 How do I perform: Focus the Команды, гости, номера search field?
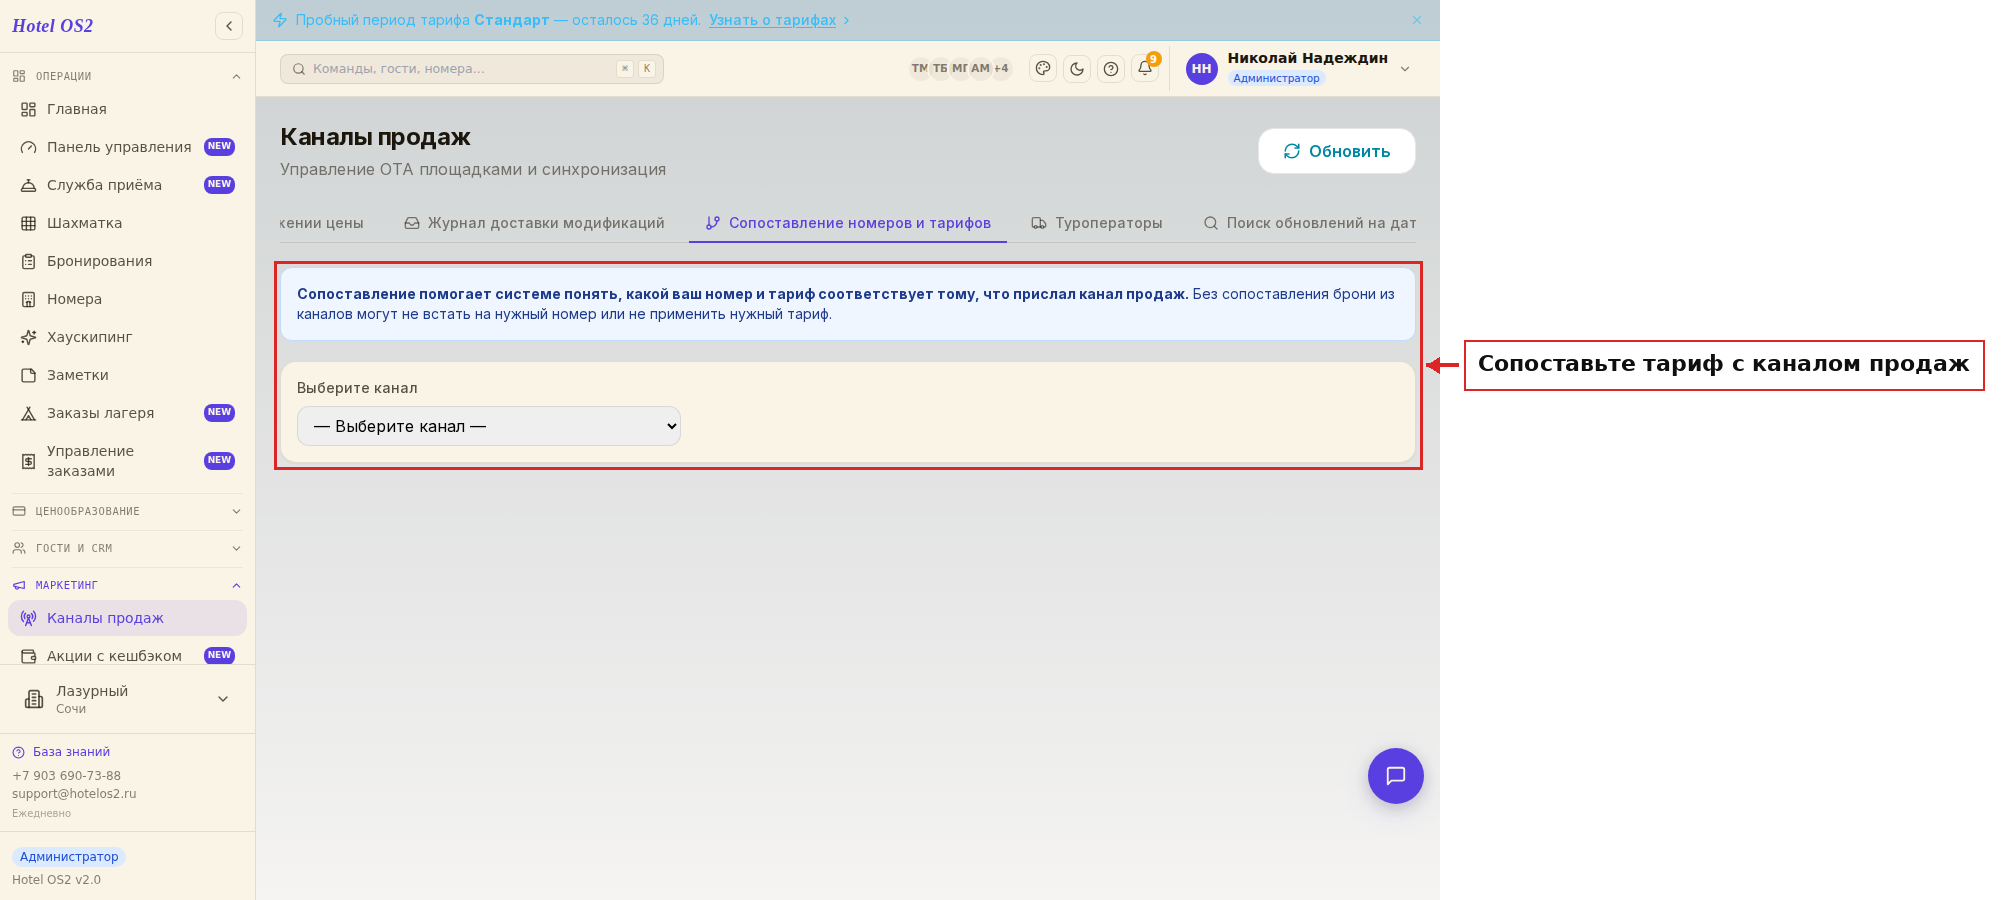click(x=472, y=69)
